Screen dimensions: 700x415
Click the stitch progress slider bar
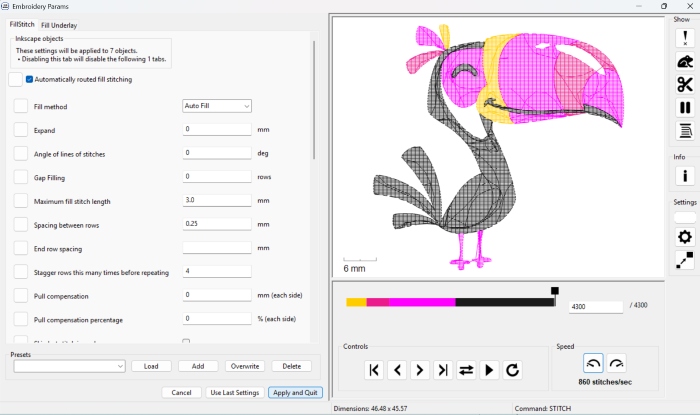tap(450, 302)
